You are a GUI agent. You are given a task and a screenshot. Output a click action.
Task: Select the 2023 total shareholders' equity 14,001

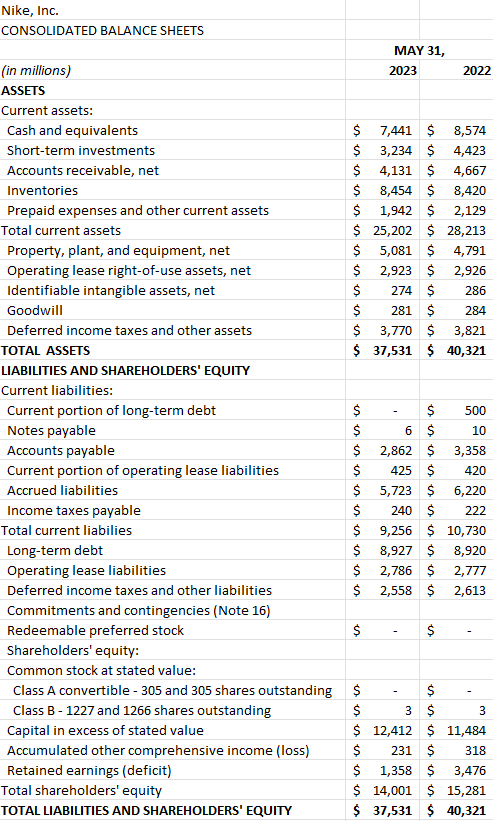tap(393, 791)
